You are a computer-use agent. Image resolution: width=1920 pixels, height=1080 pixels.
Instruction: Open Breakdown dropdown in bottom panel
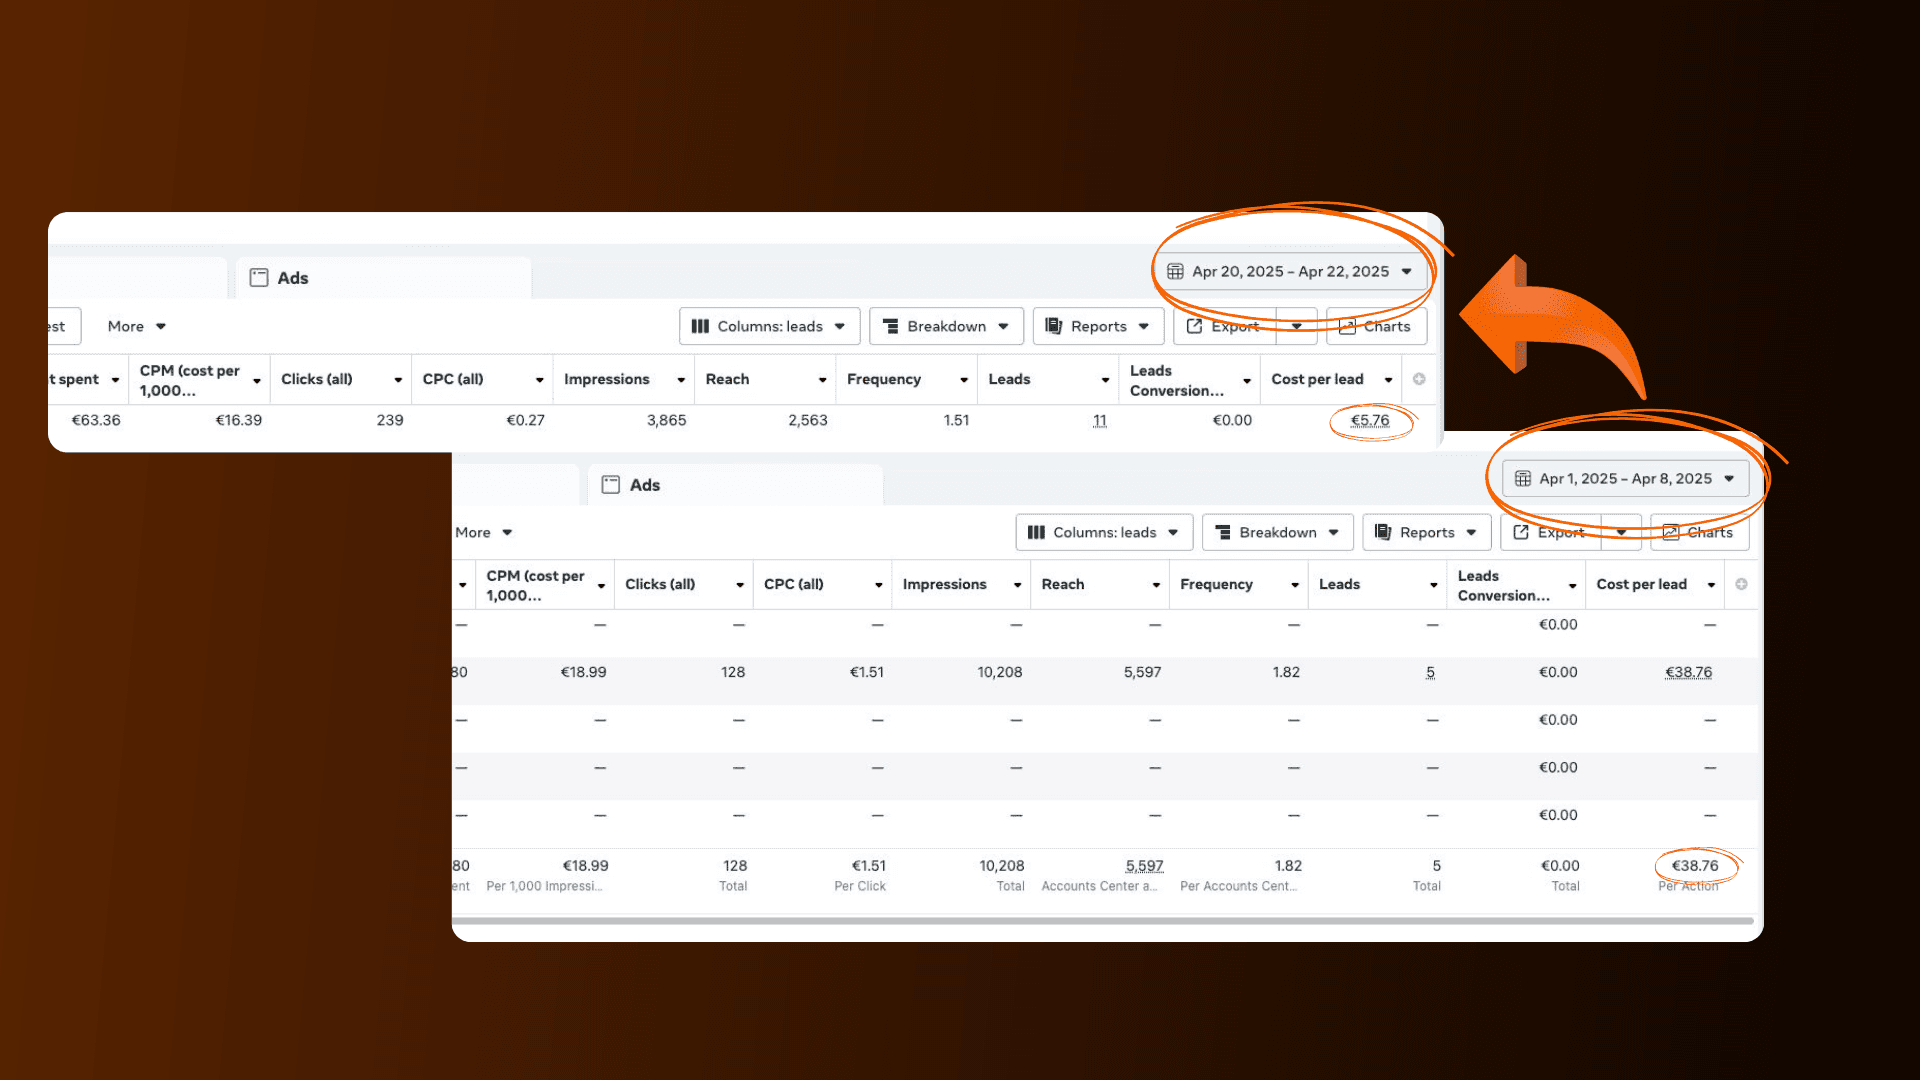(1277, 533)
